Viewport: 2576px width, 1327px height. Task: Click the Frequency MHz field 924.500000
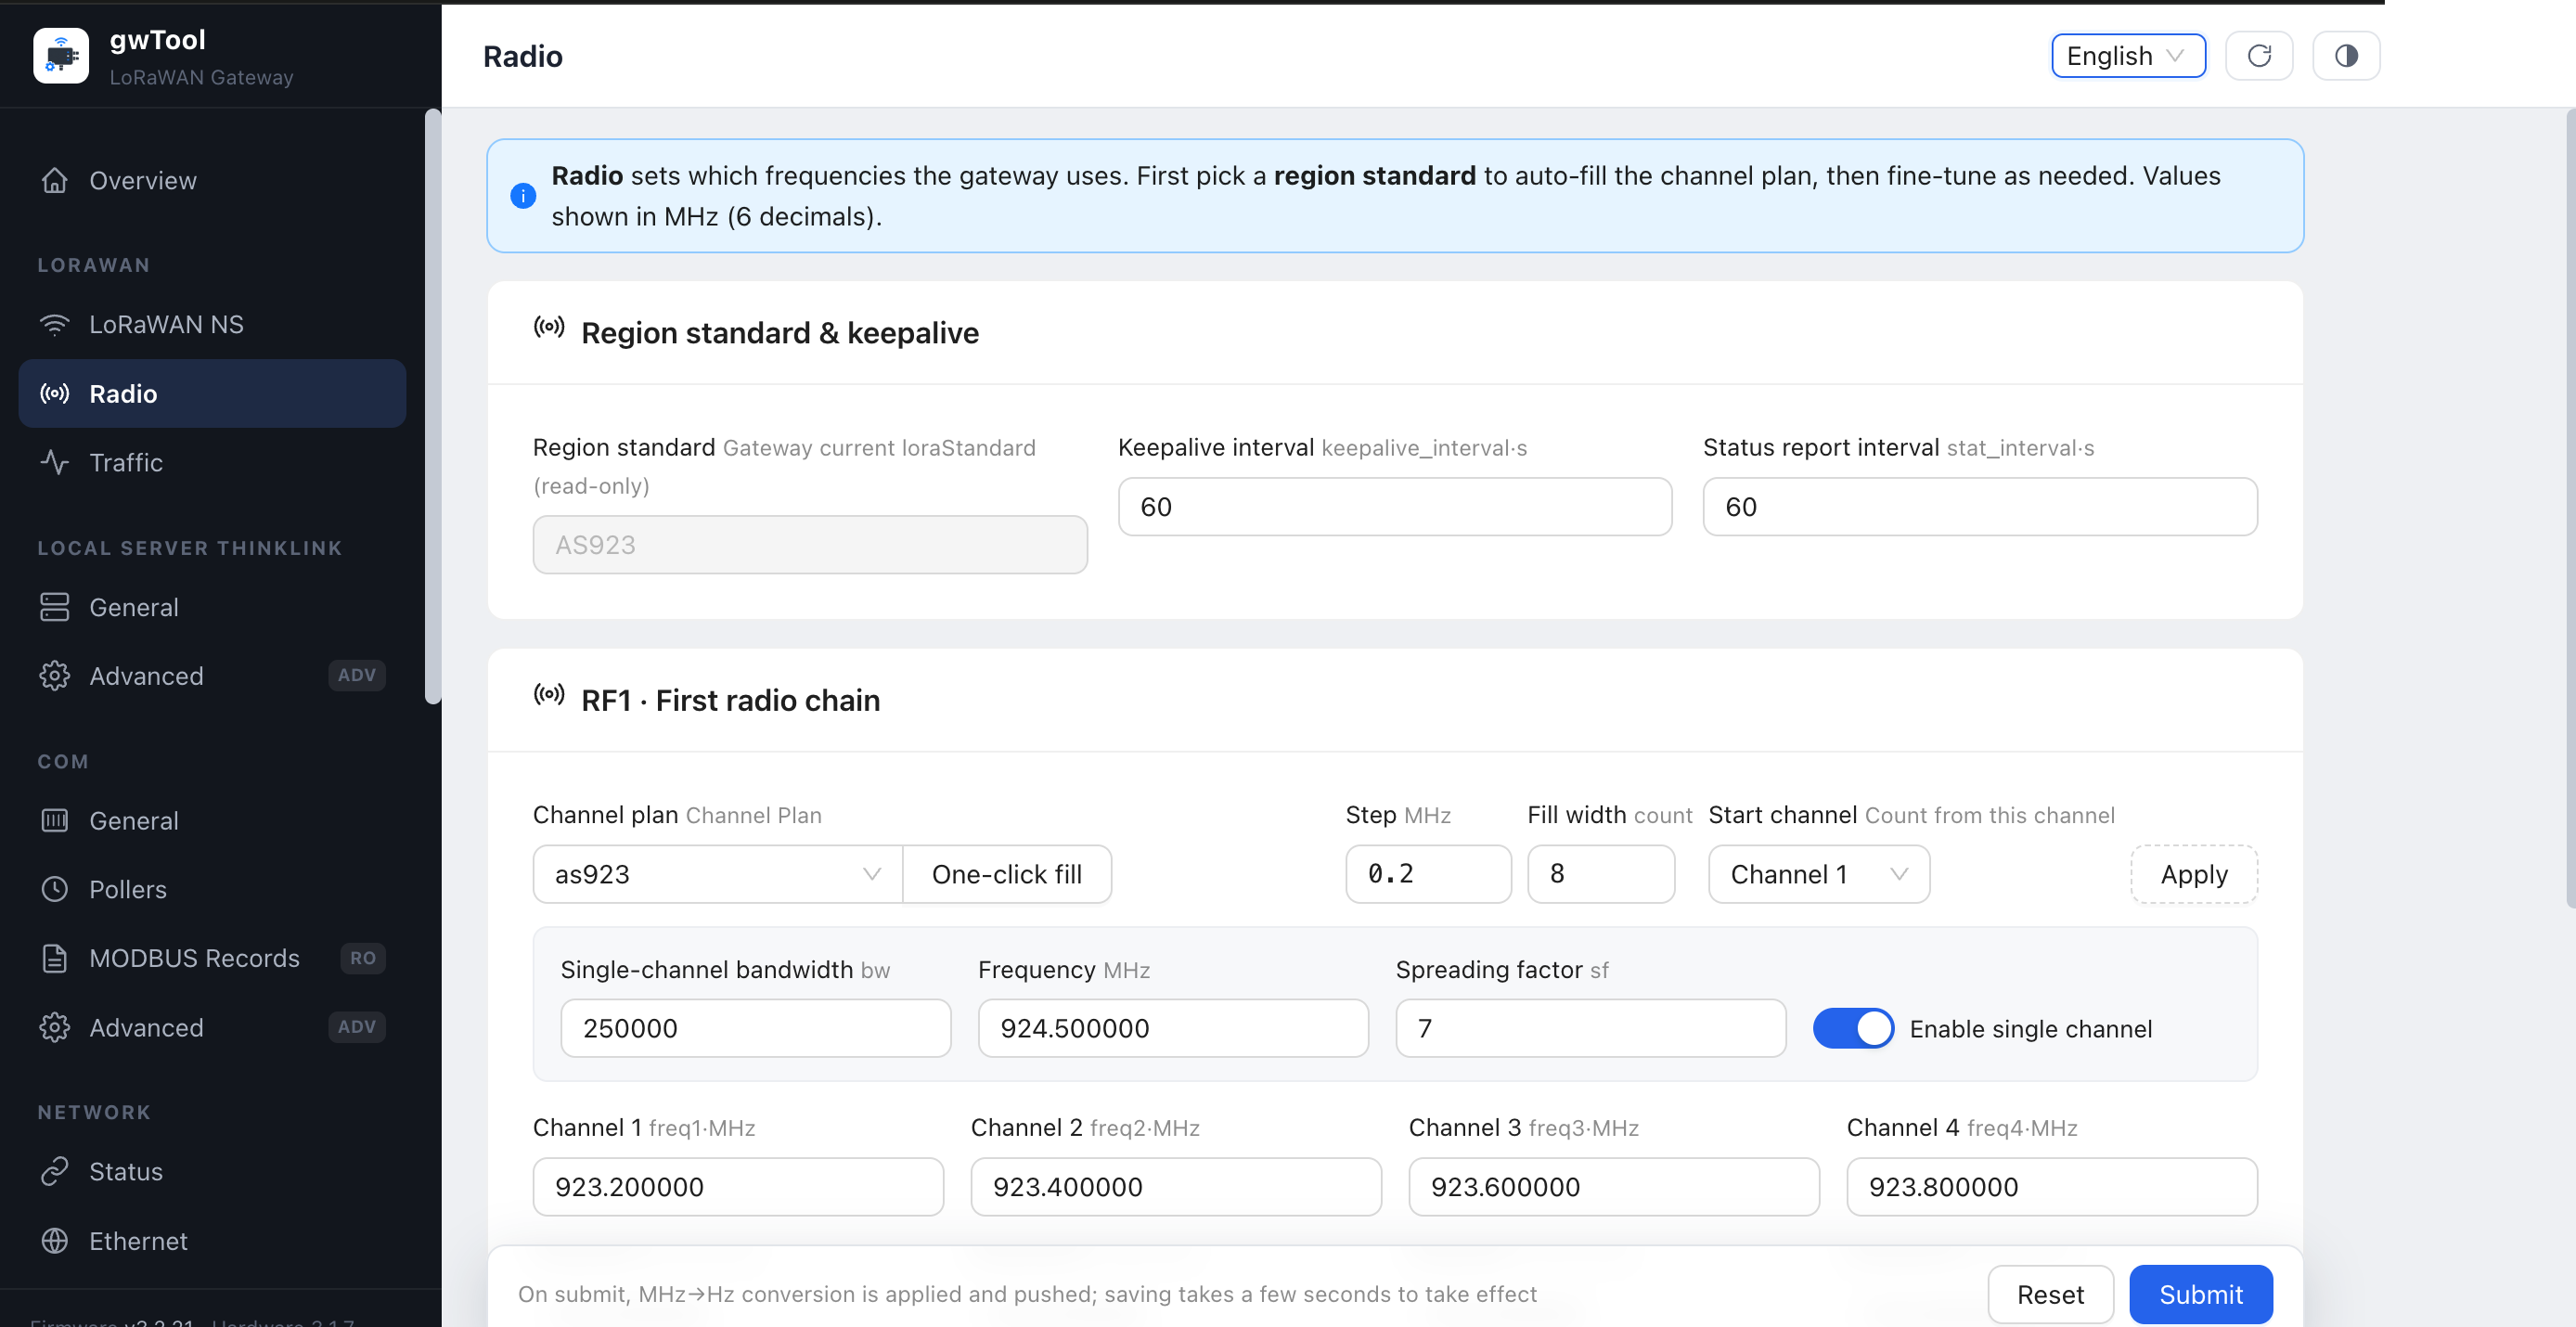coord(1173,1028)
